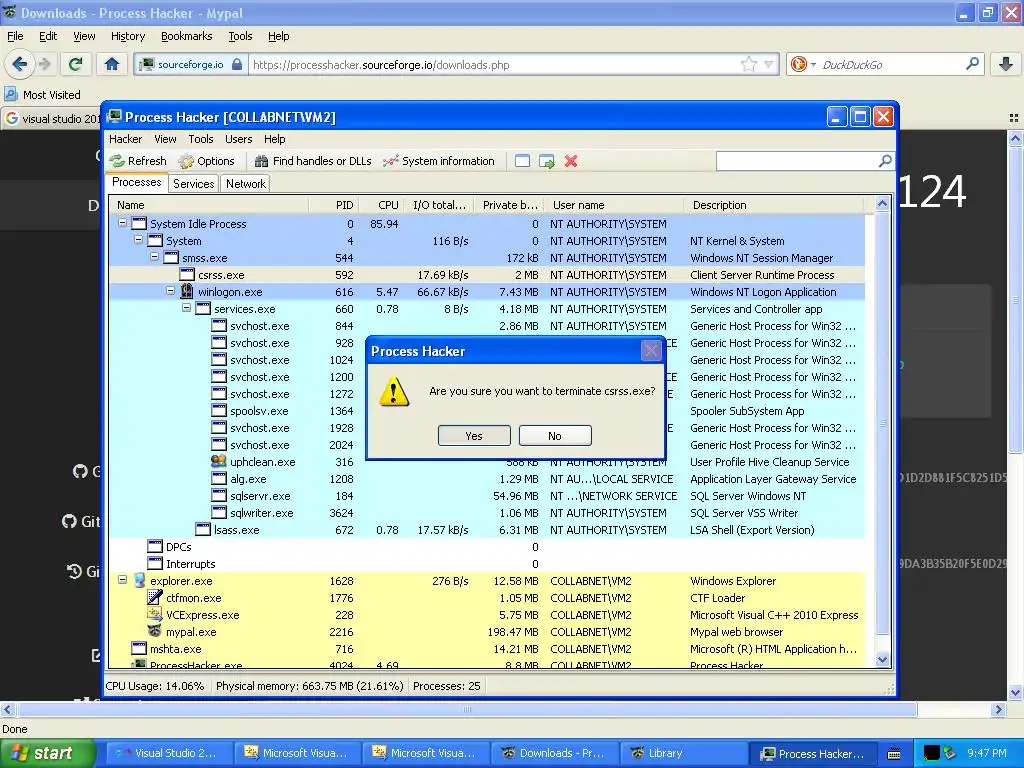
Task: Click the Mypal reload icon
Action: tap(76, 64)
